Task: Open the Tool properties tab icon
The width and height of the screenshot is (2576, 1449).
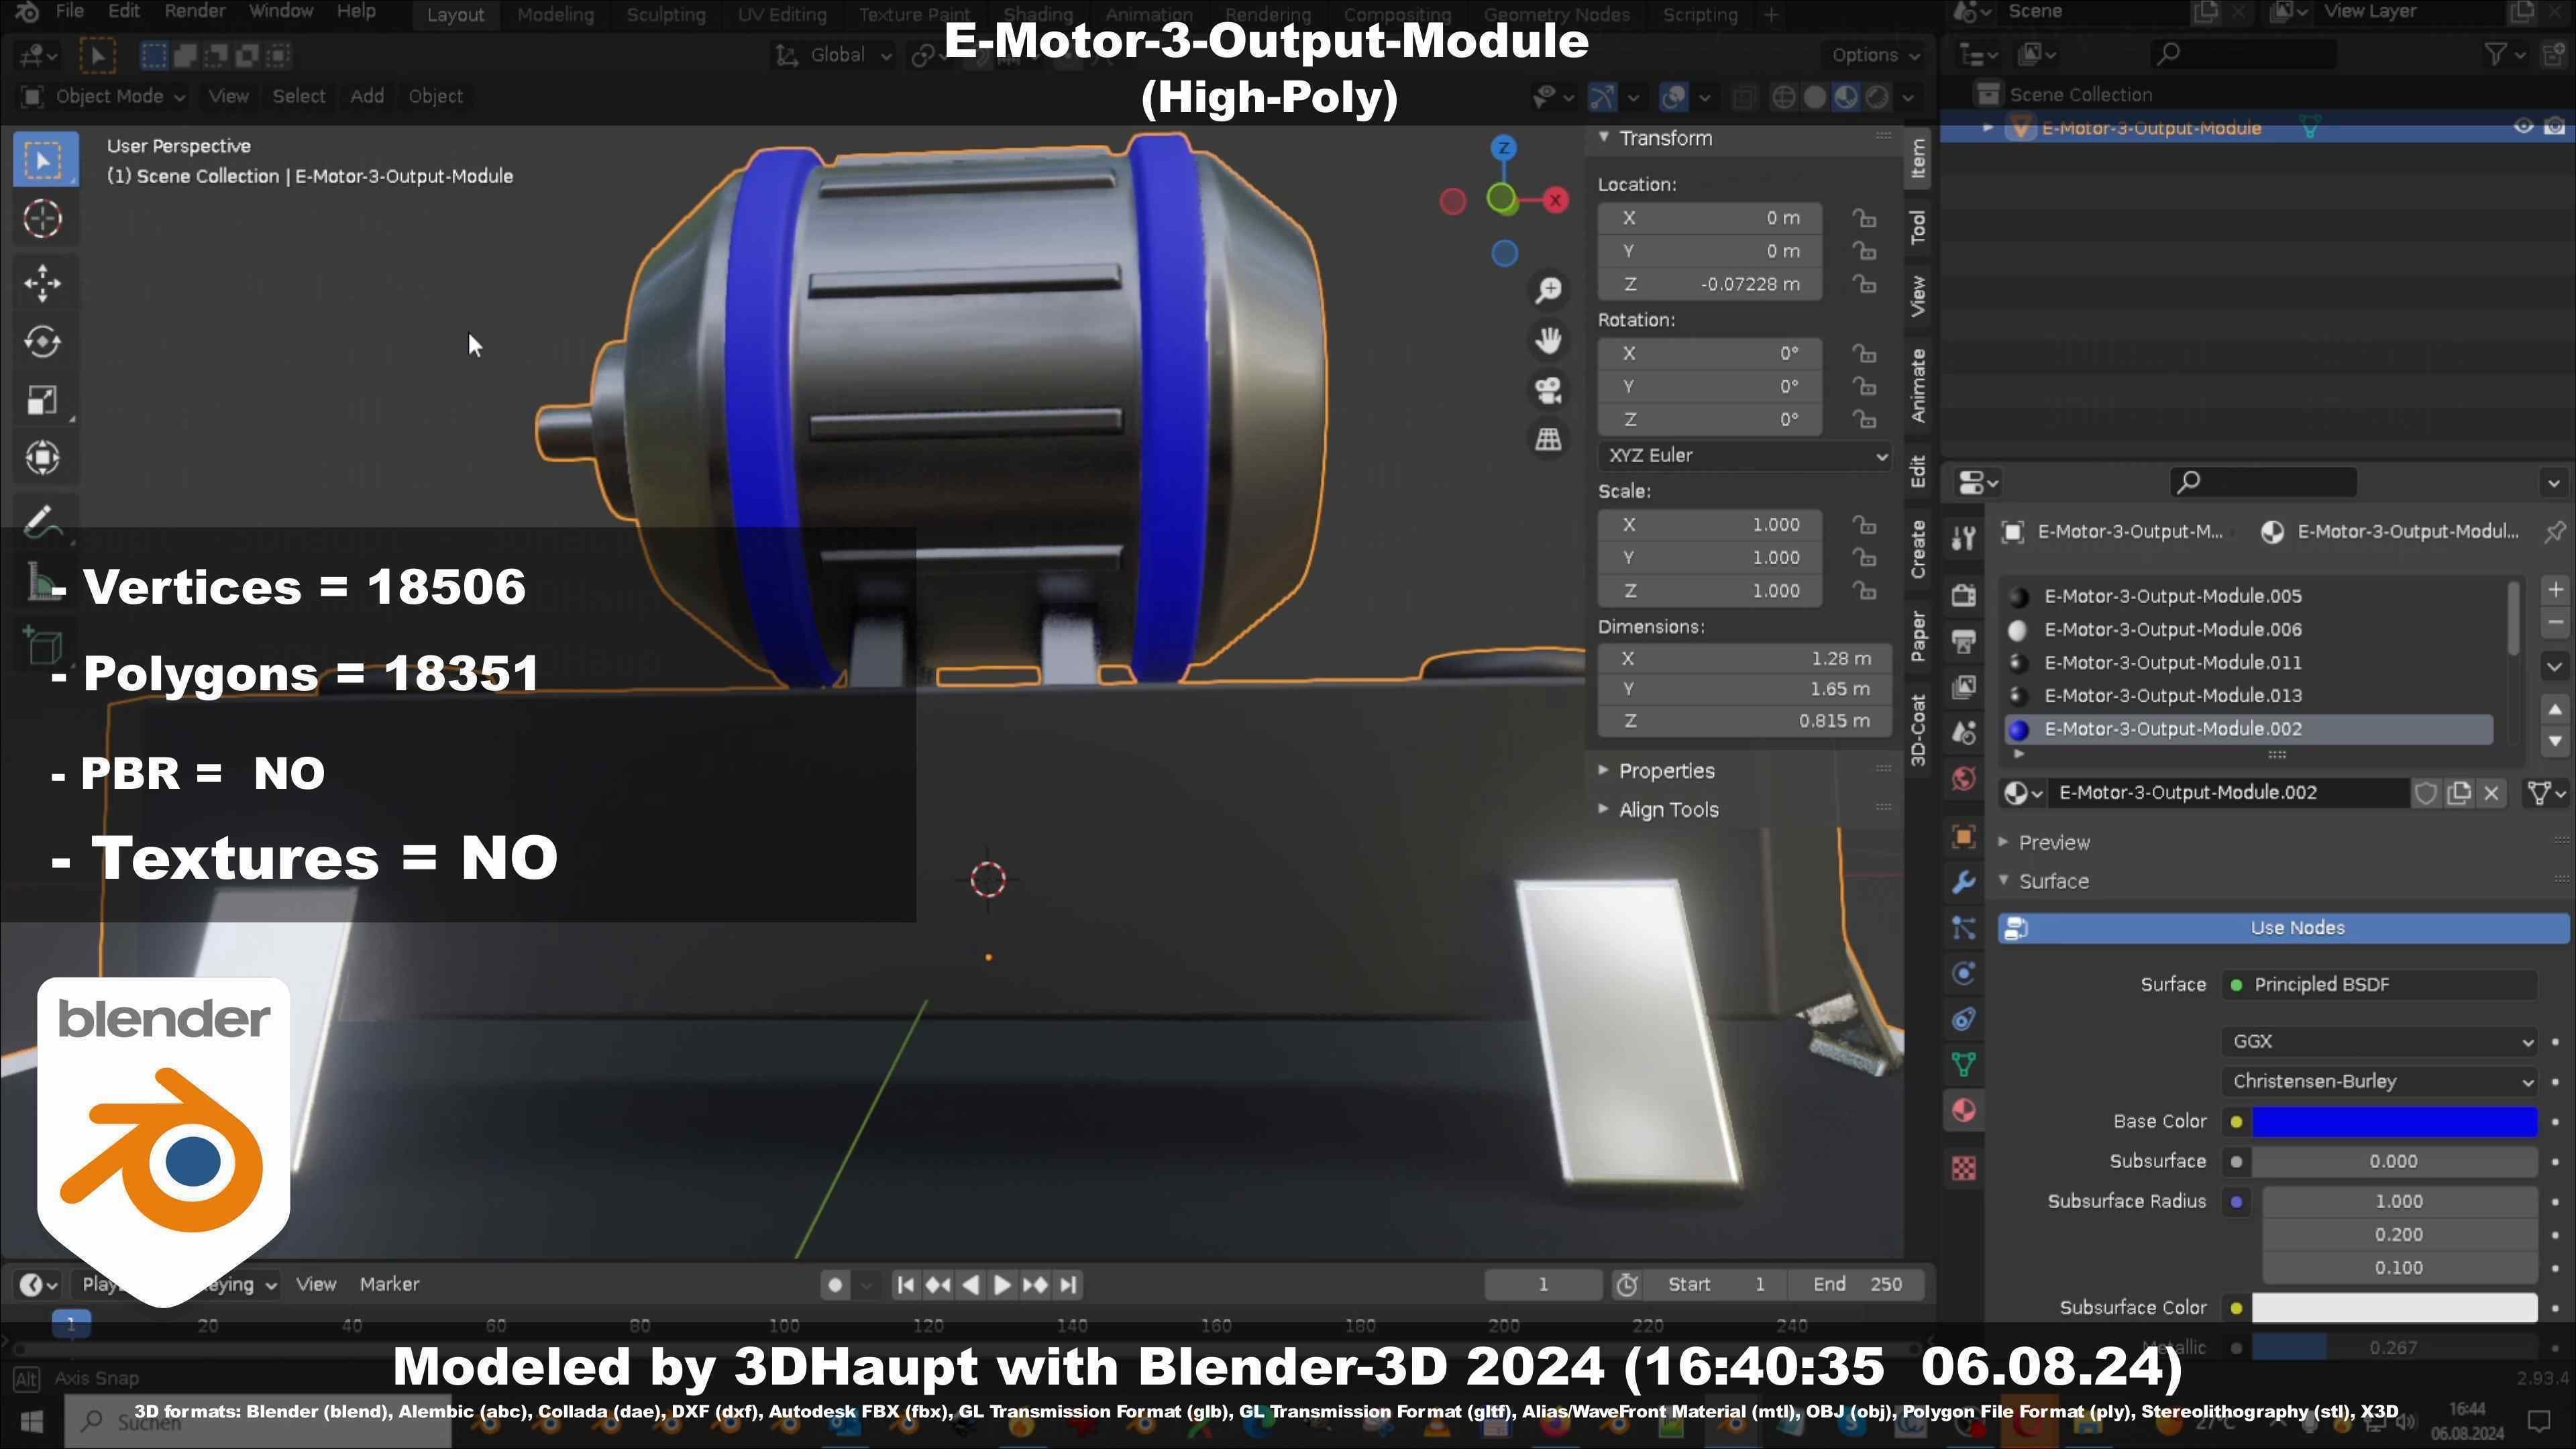Action: tap(1964, 539)
